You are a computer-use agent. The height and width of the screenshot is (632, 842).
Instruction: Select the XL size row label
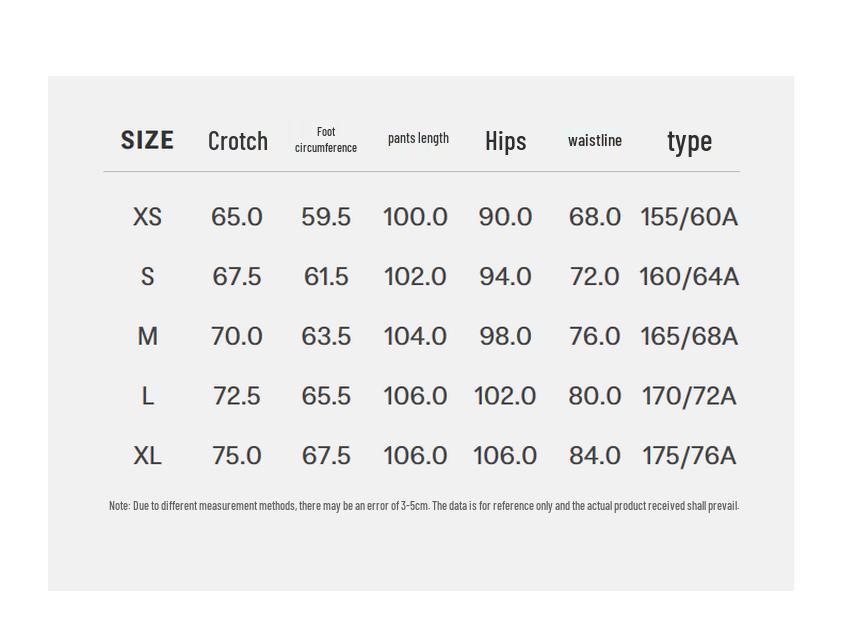coord(147,456)
